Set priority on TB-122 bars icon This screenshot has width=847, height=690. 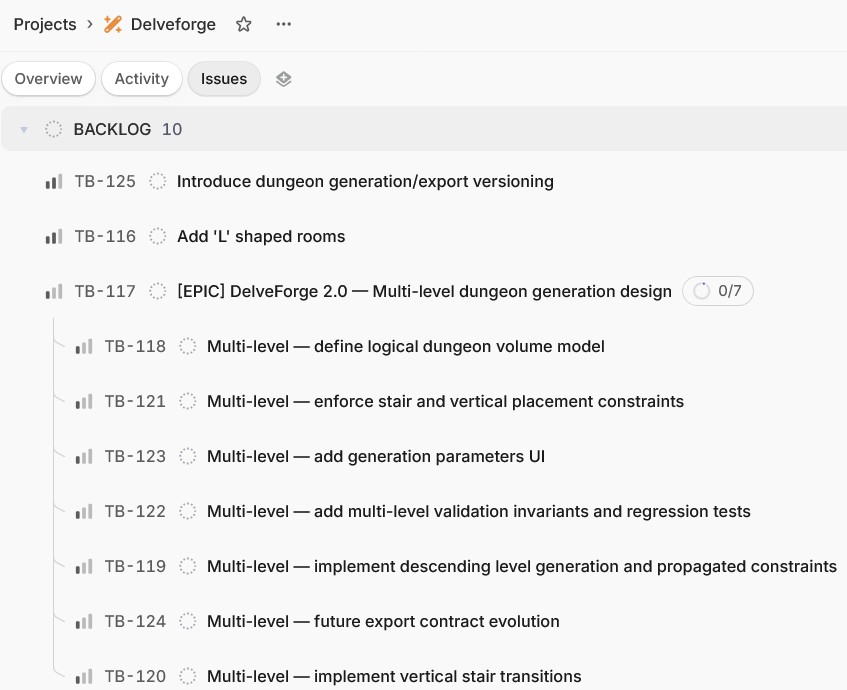(x=84, y=512)
